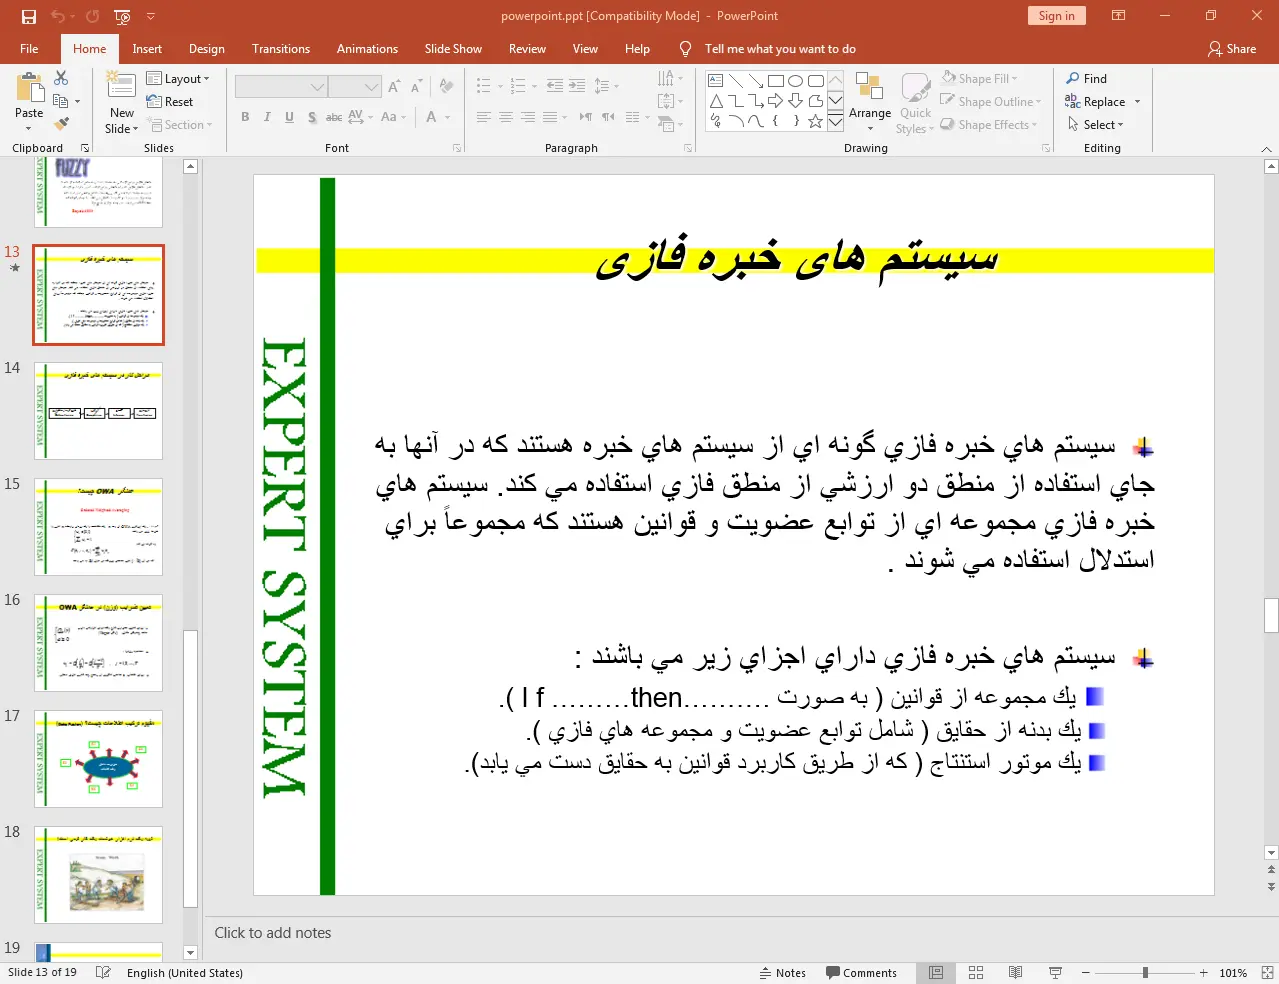Click the Increase Font Size icon
The height and width of the screenshot is (984, 1279).
coord(394,87)
